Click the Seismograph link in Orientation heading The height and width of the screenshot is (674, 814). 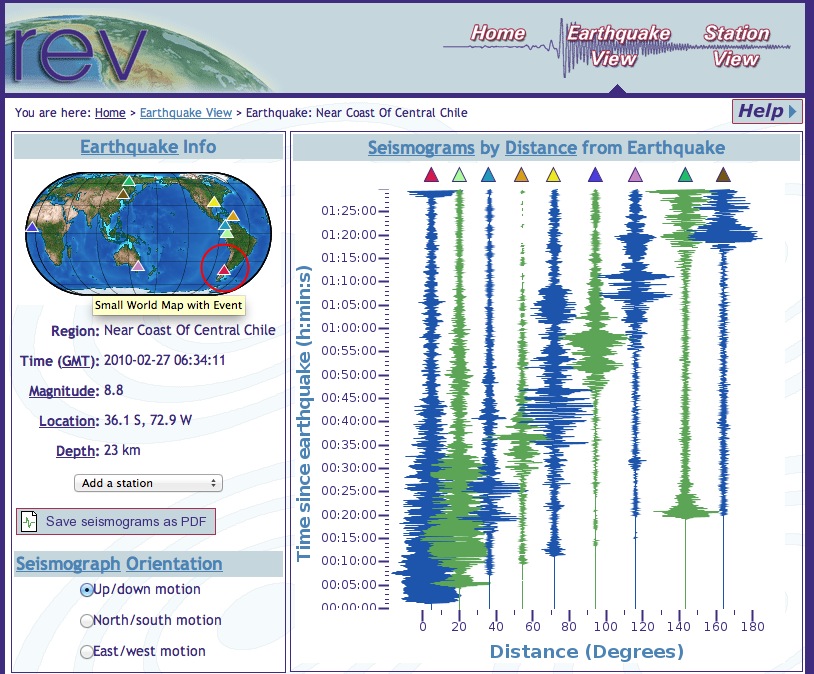68,564
